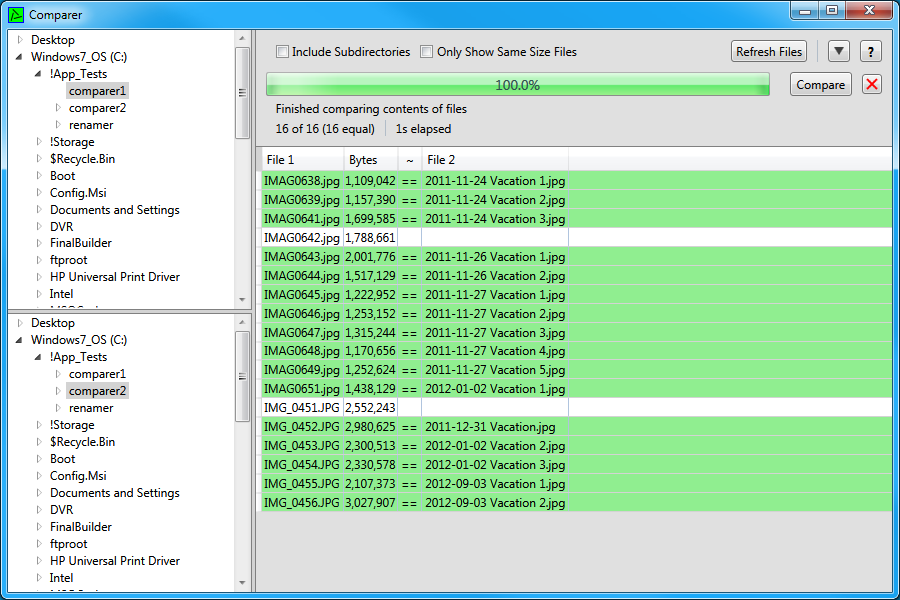Enable Only Show Same Size Files
The height and width of the screenshot is (600, 900).
coord(426,51)
